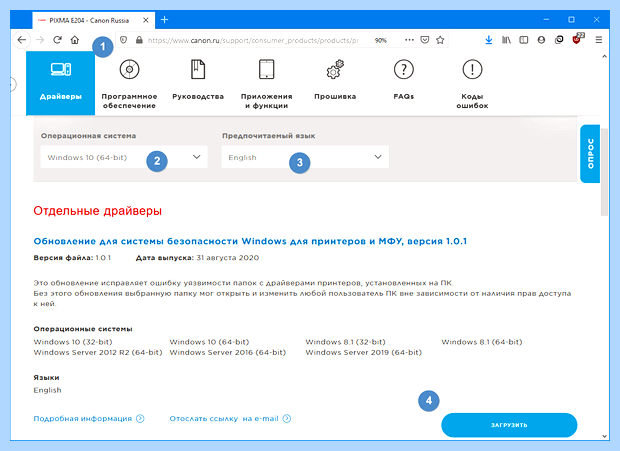This screenshot has height=451, width=620.
Task: Click the tablet icon for Приложения и функции
Action: tap(267, 69)
